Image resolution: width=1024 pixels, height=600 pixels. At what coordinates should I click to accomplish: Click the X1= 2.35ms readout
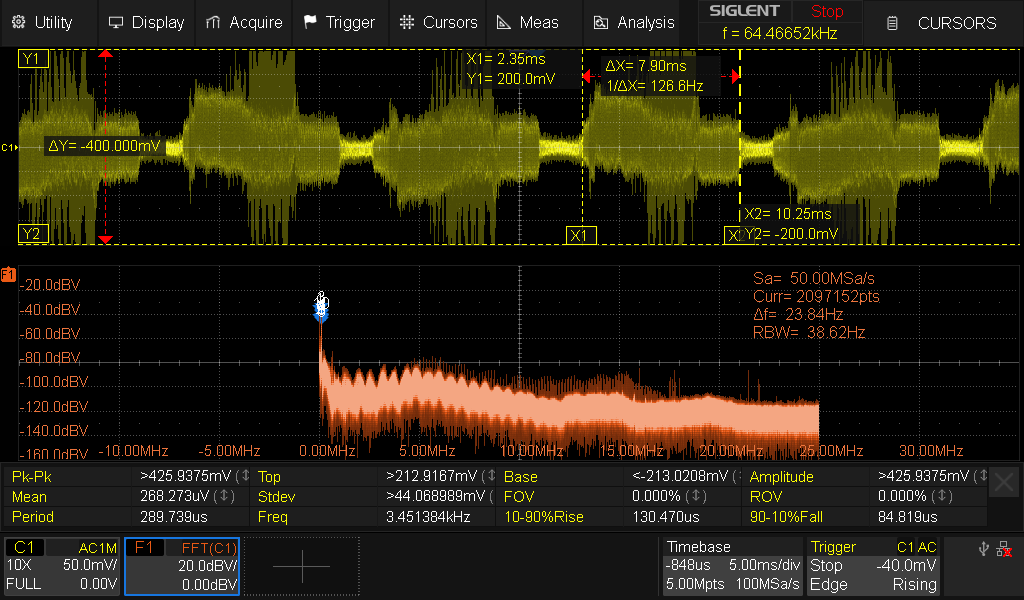click(505, 59)
